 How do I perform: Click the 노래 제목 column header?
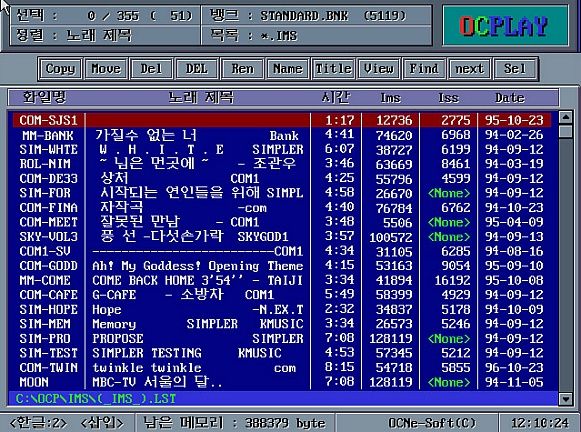coord(201,97)
